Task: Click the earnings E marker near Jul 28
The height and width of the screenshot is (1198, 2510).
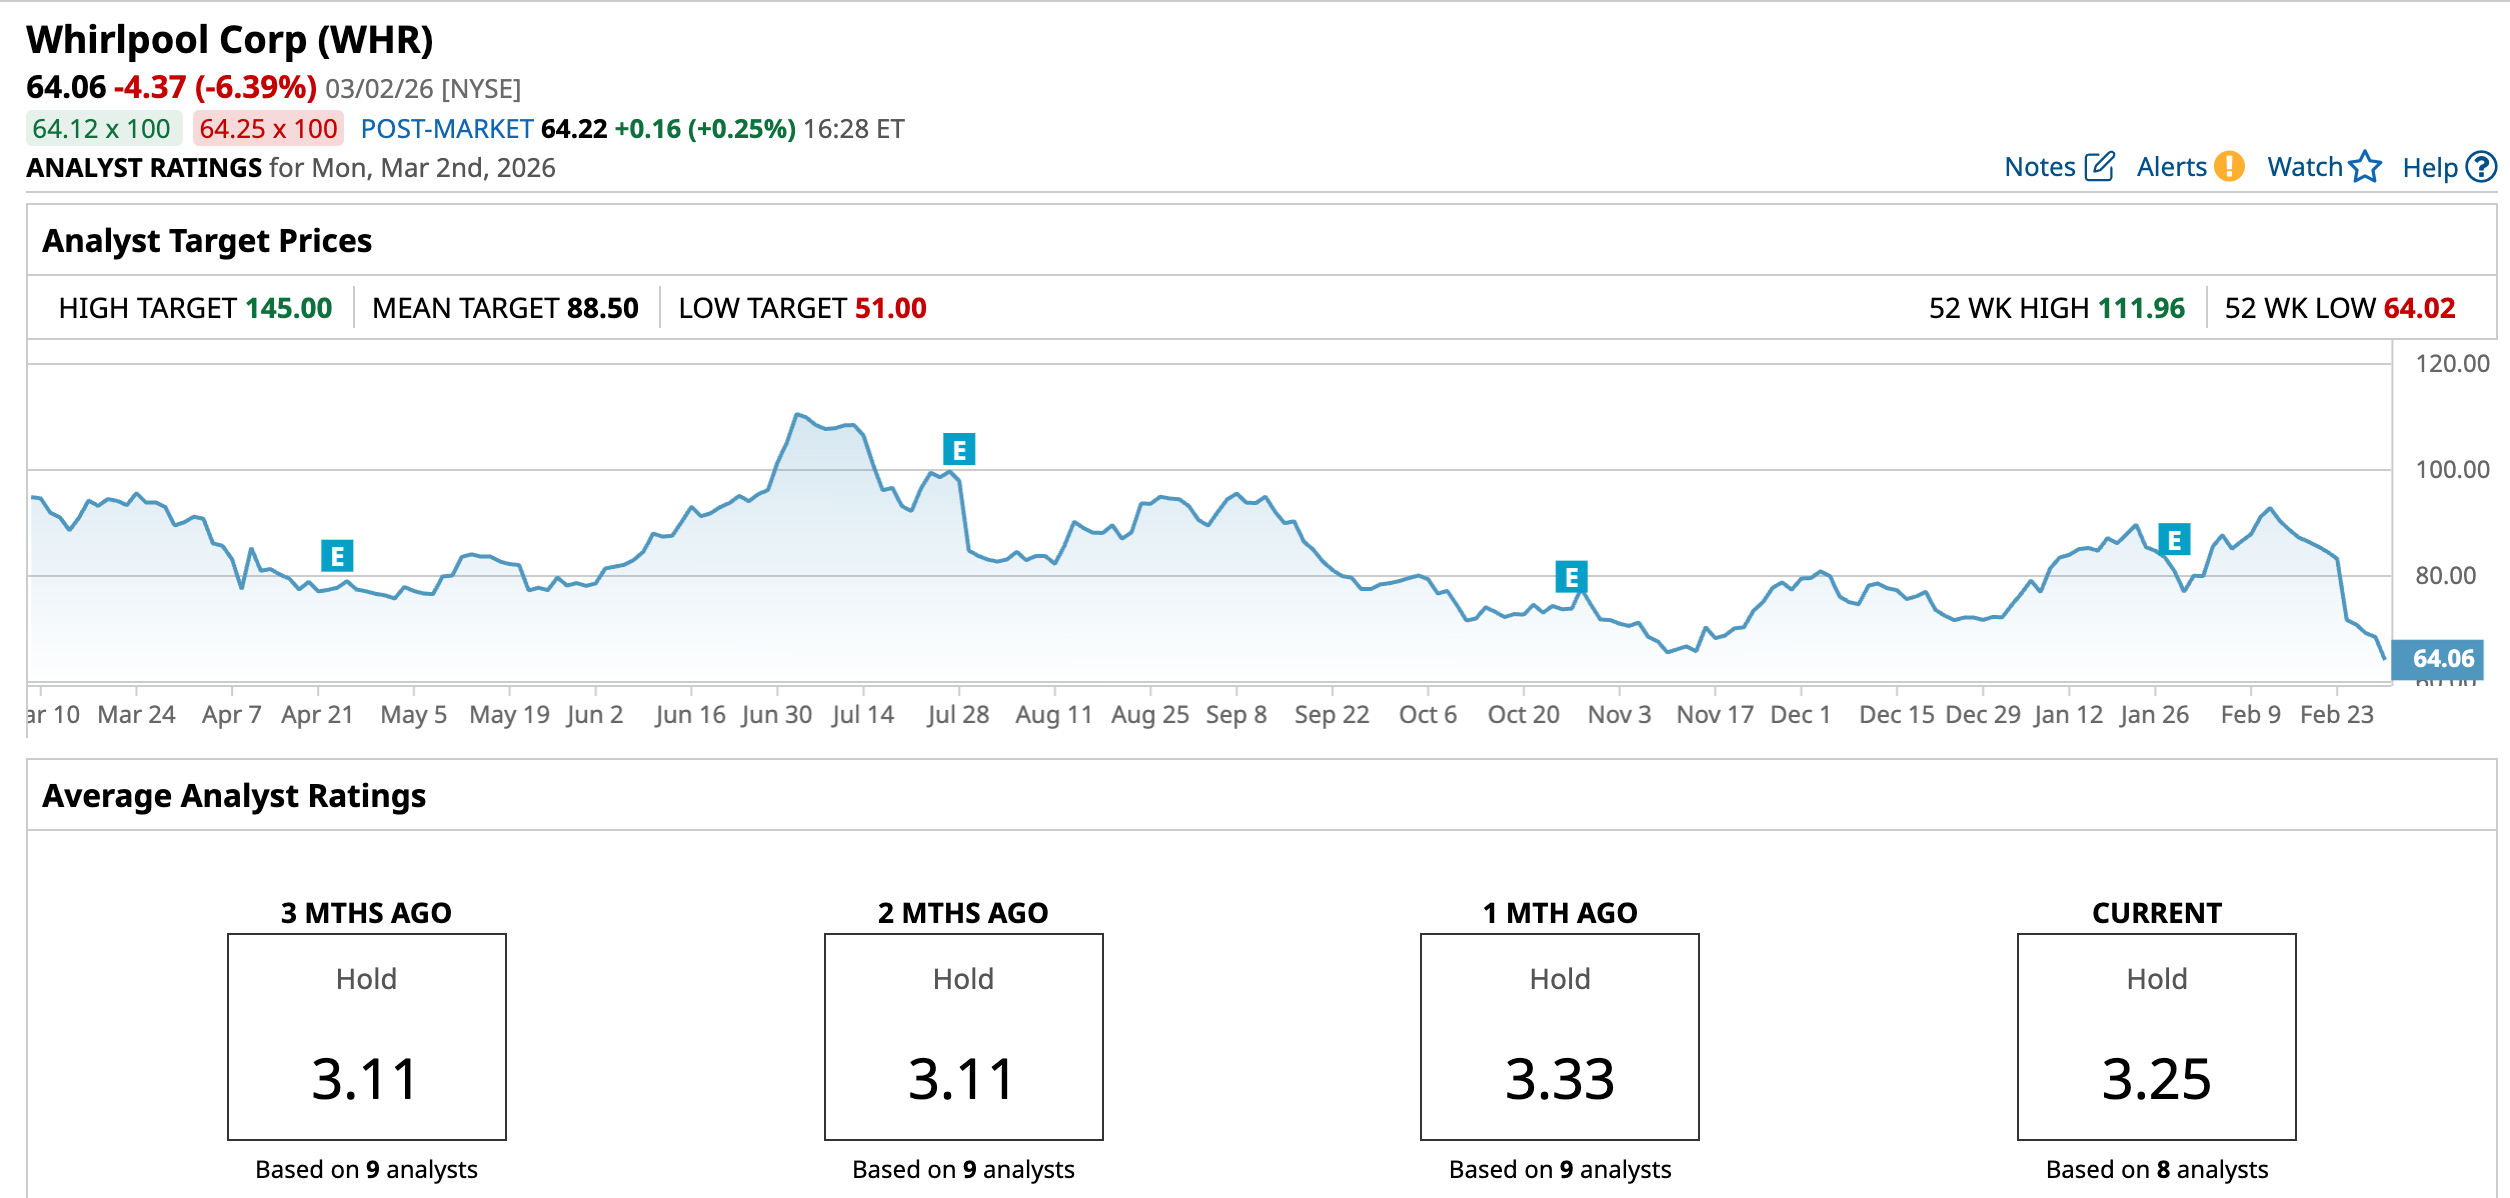Action: [959, 450]
